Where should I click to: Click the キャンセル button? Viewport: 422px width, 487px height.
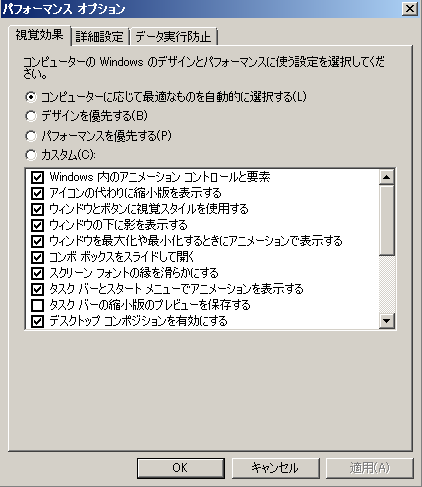[275, 468]
